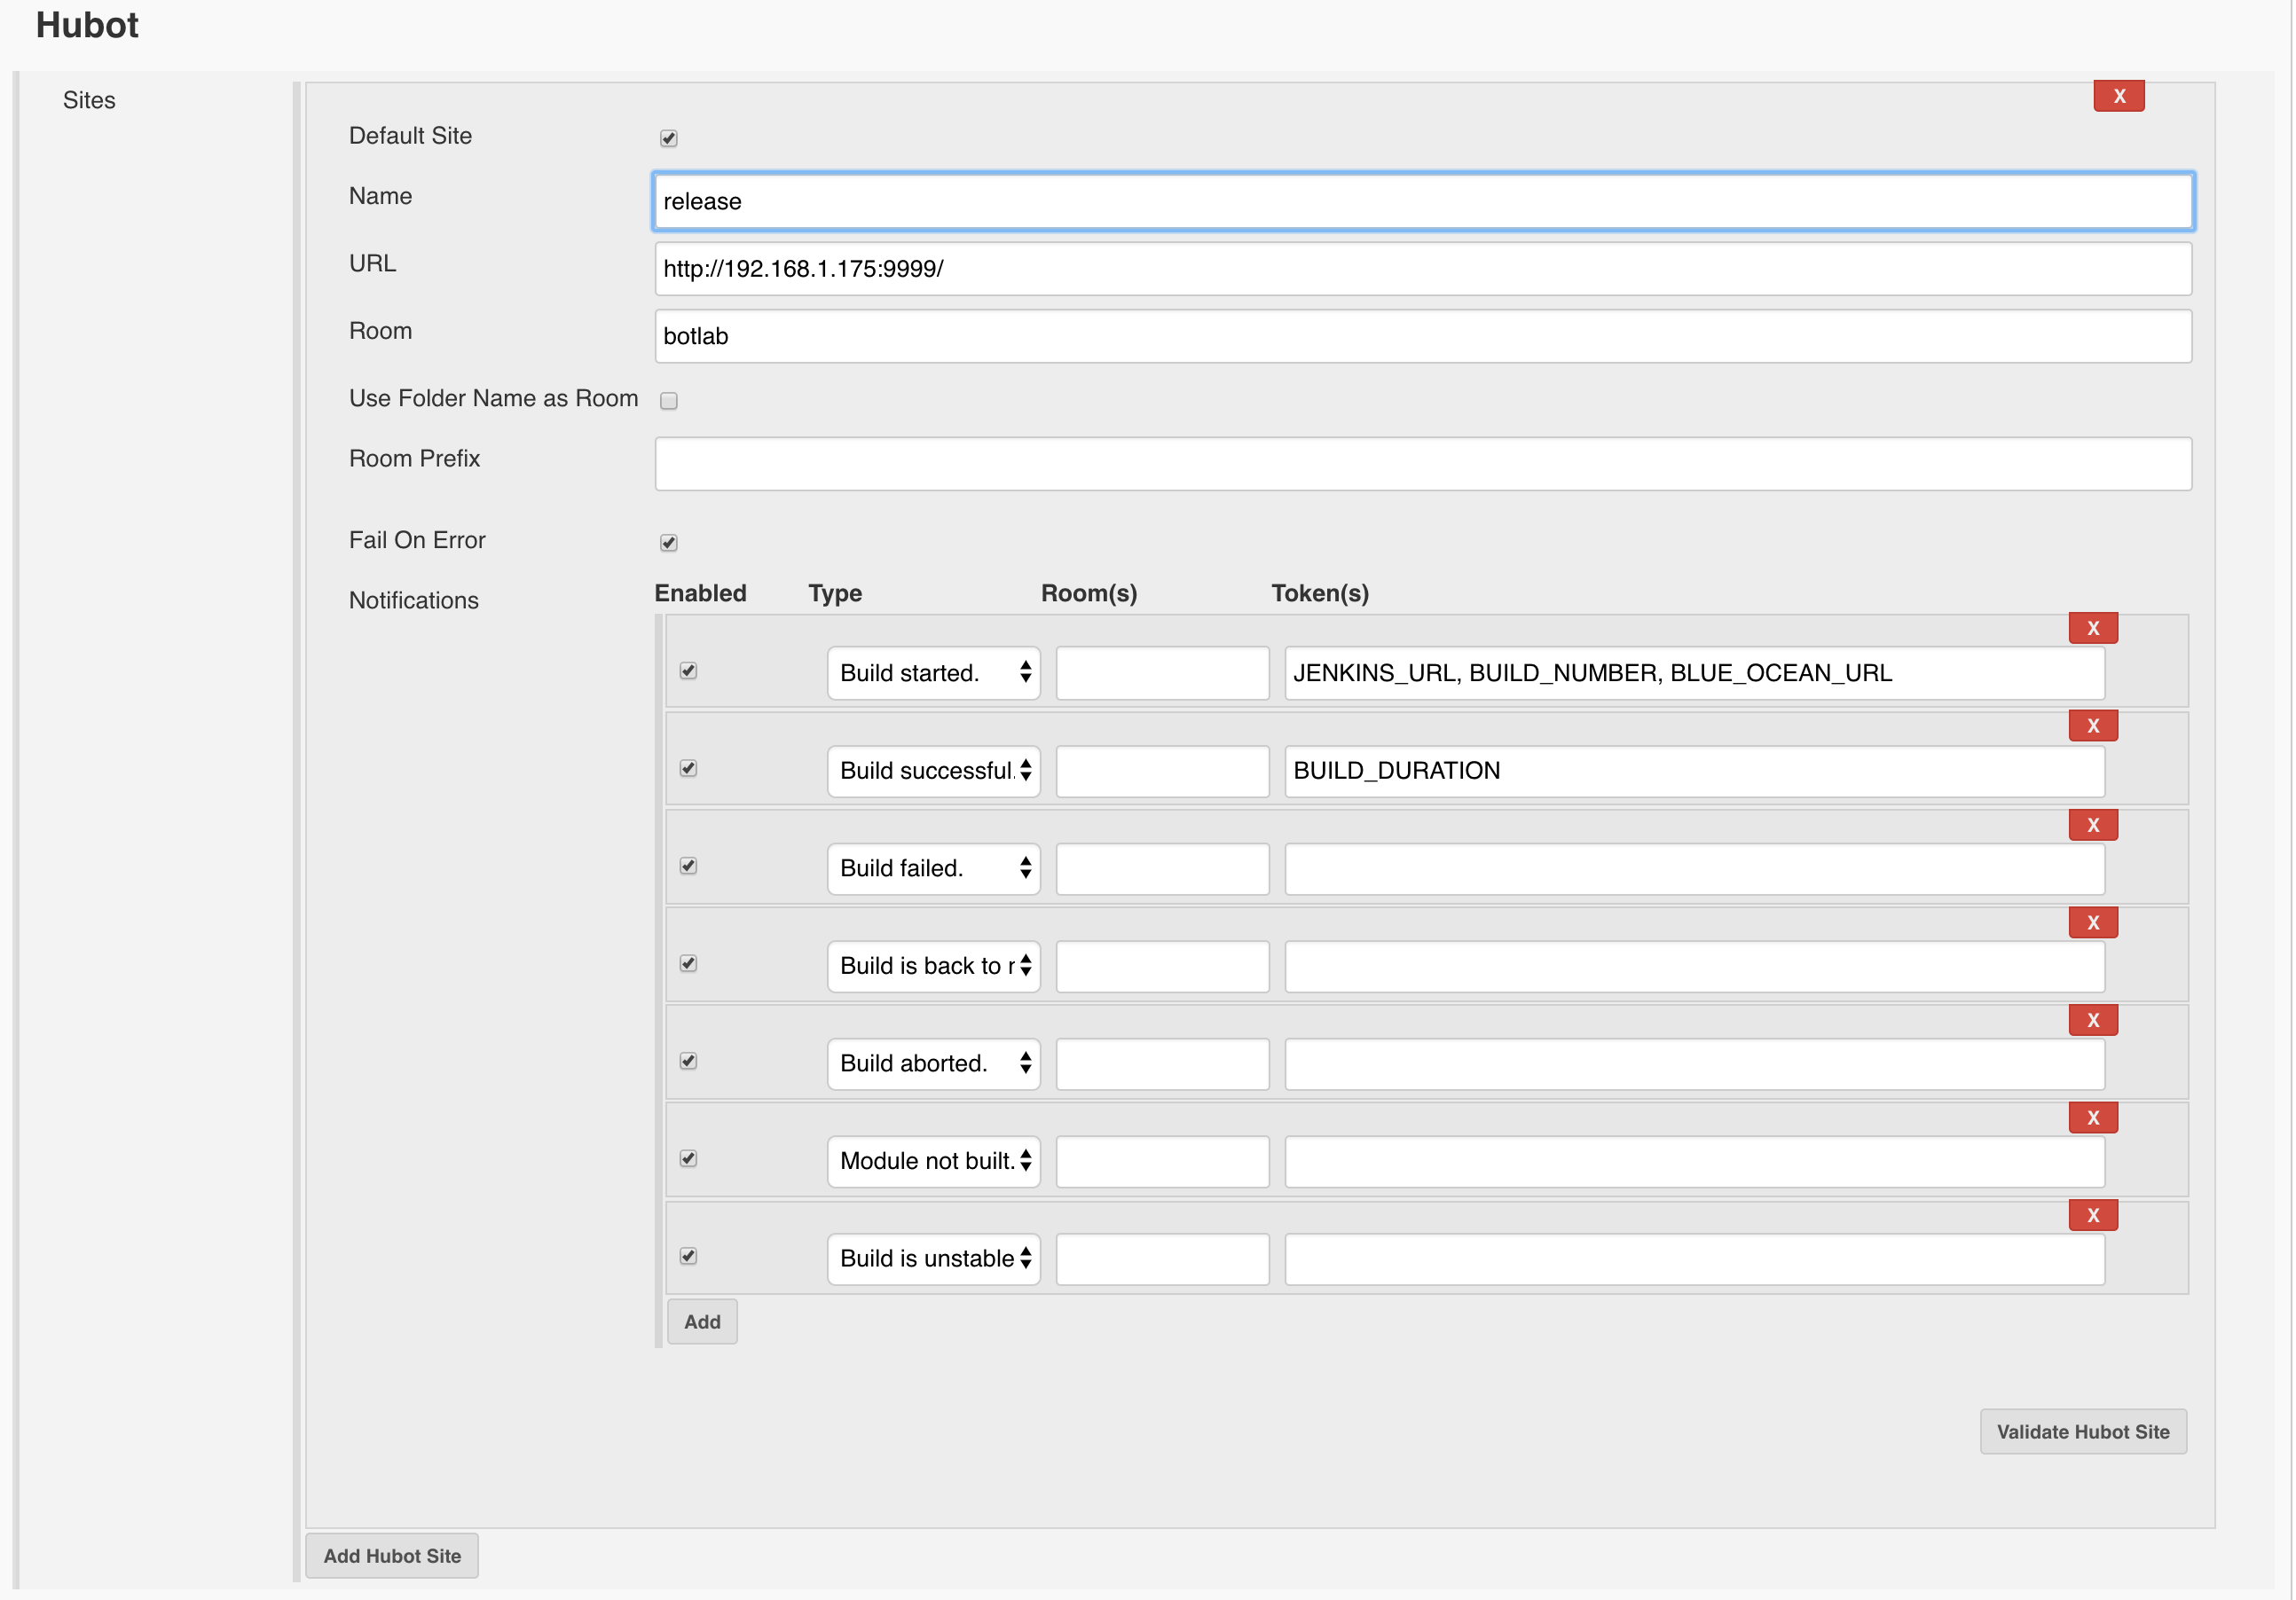Select the Sites menu item

(90, 99)
